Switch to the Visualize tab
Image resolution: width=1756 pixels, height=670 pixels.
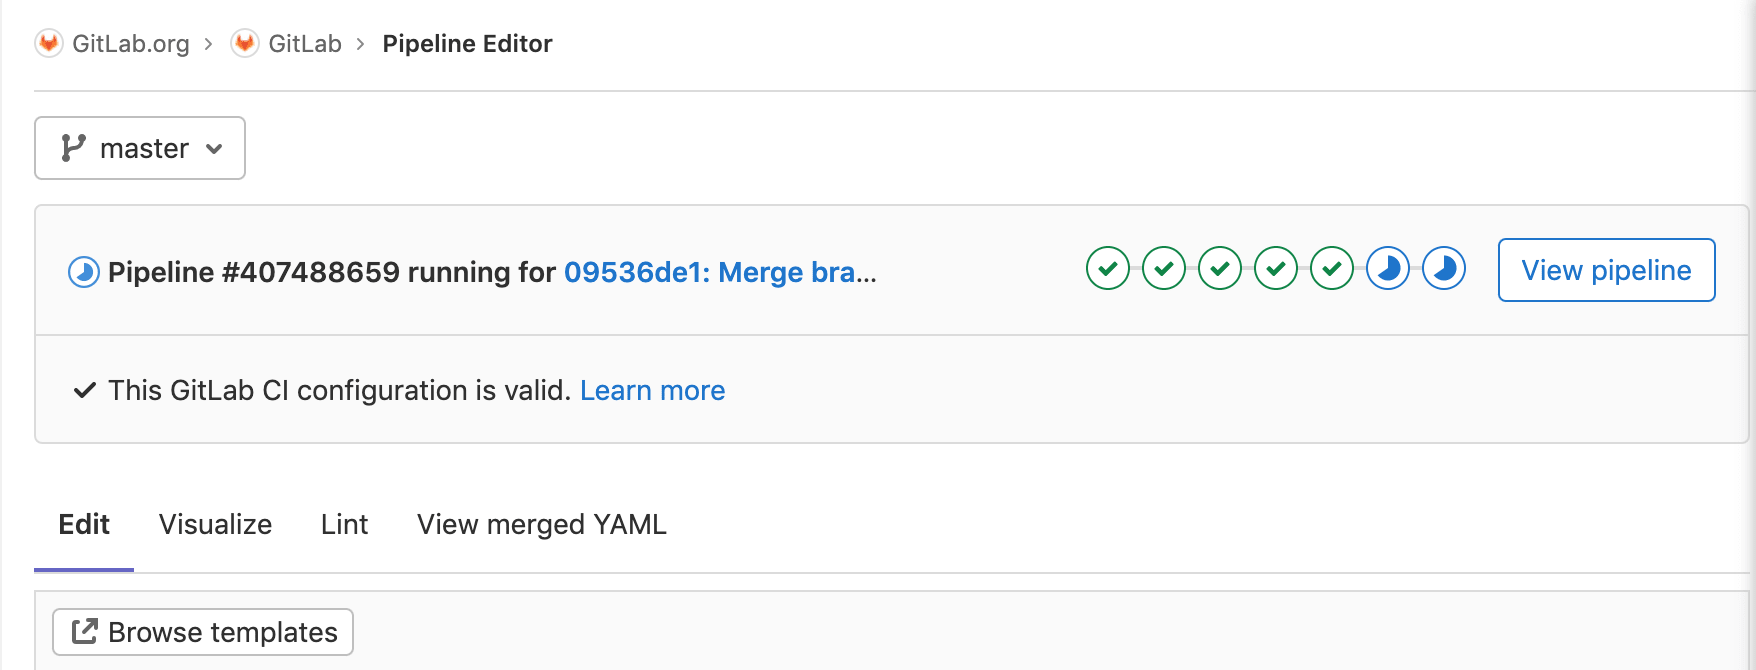click(x=215, y=524)
